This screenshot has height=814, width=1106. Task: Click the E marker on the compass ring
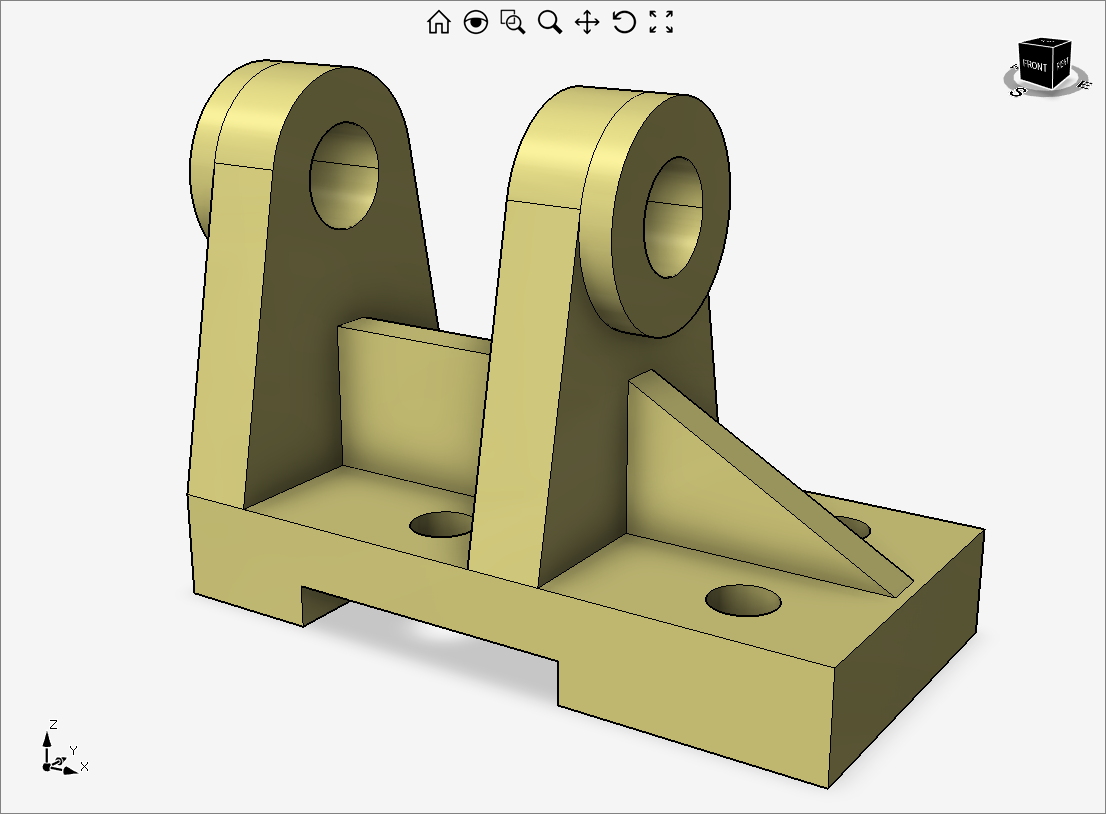1082,86
